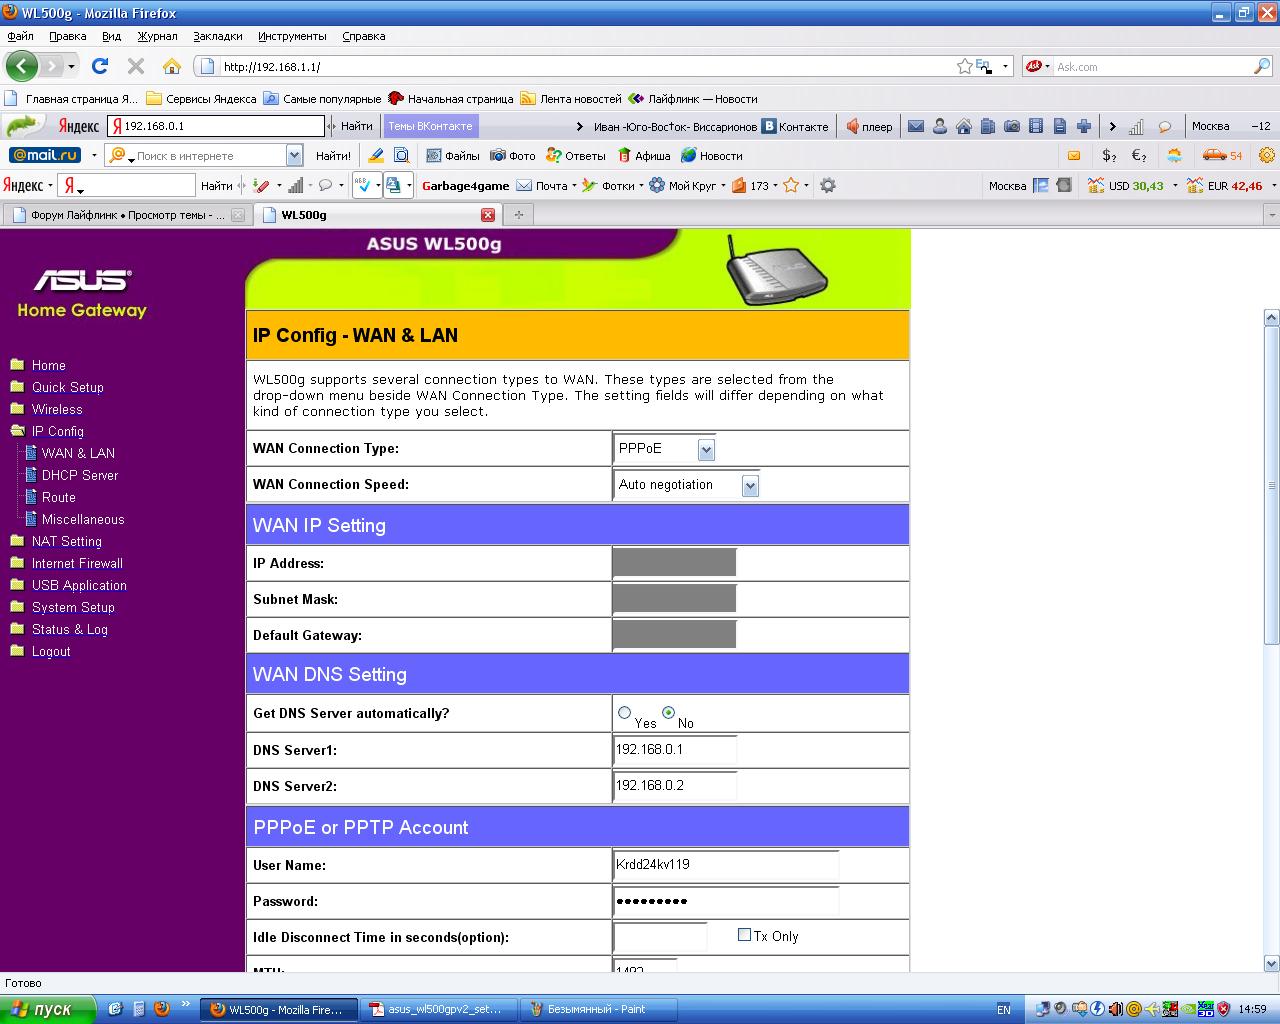Click the ASUS Home Gateway logo
The width and height of the screenshot is (1280, 1024).
[x=82, y=293]
